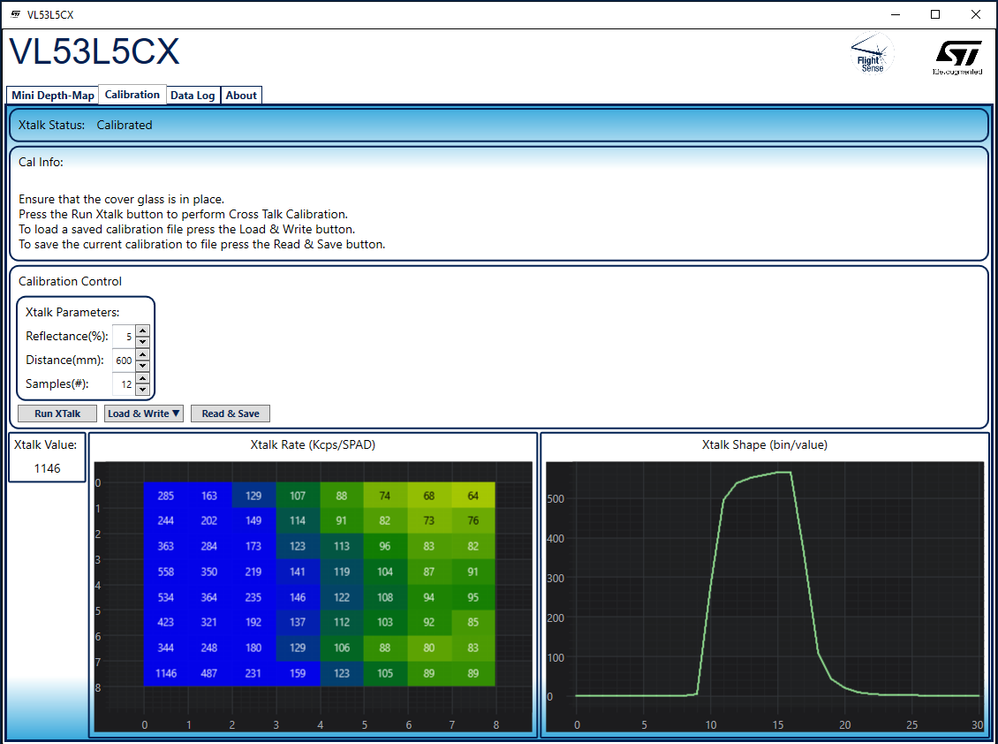Image resolution: width=998 pixels, height=744 pixels.
Task: Click heatmap cell showing 68
Action: click(x=429, y=496)
